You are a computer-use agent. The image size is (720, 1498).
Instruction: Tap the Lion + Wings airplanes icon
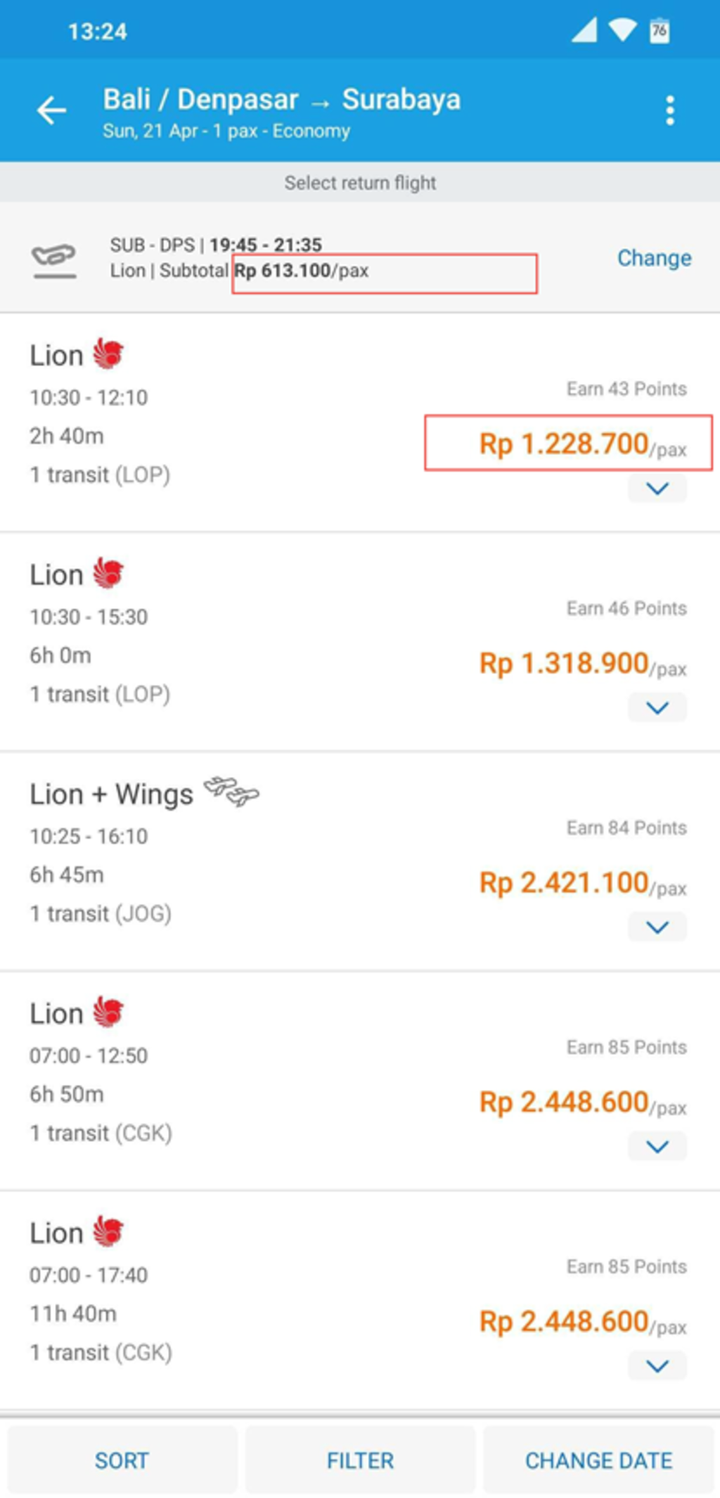pyautogui.click(x=232, y=792)
